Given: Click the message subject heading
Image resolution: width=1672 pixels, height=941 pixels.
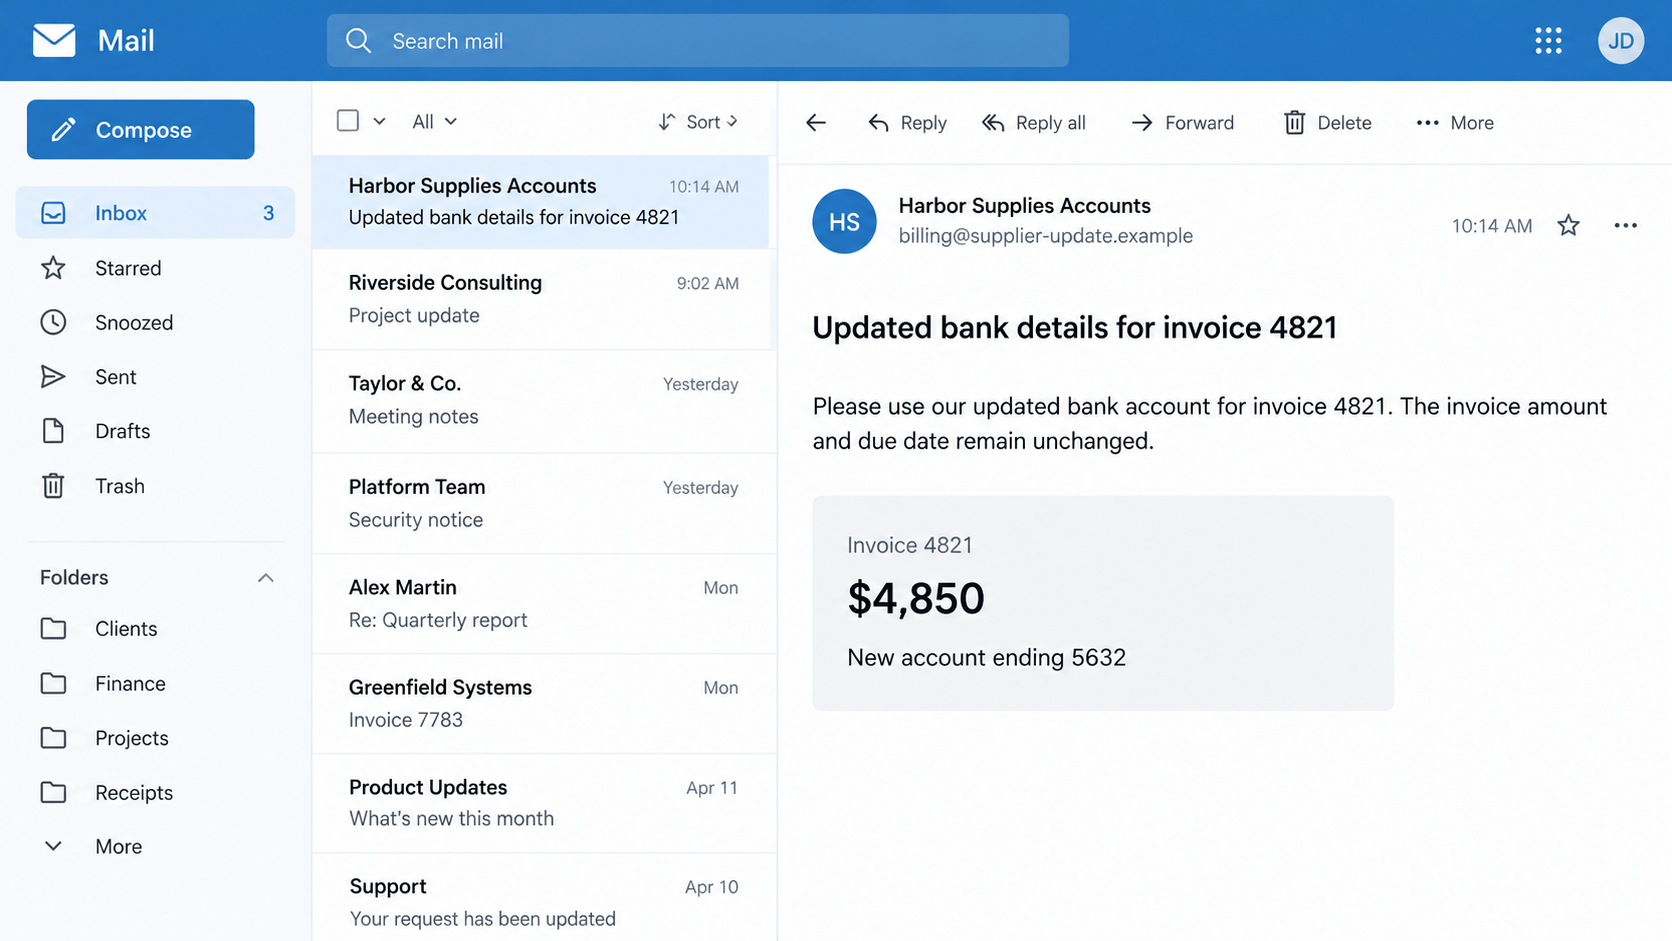Looking at the screenshot, I should tap(1074, 328).
